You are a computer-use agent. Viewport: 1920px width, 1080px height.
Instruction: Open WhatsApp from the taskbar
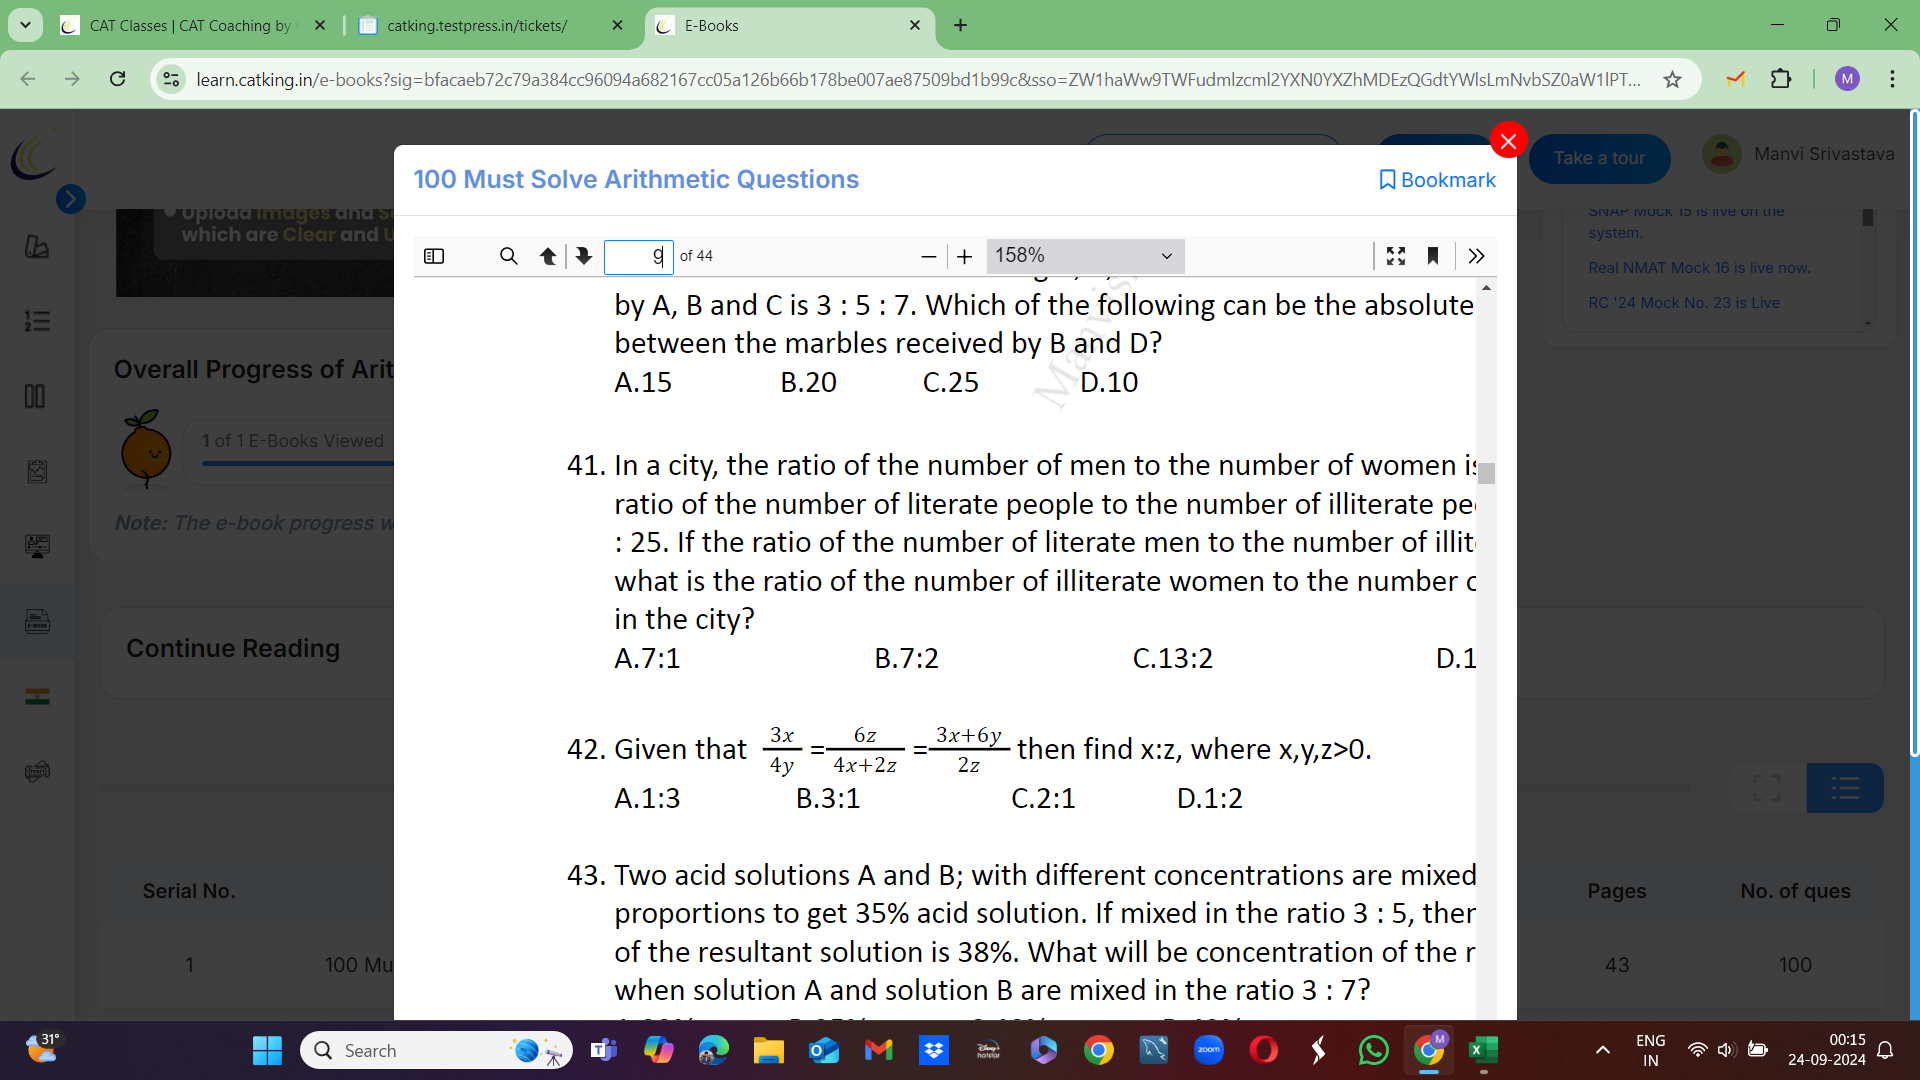coord(1373,1050)
